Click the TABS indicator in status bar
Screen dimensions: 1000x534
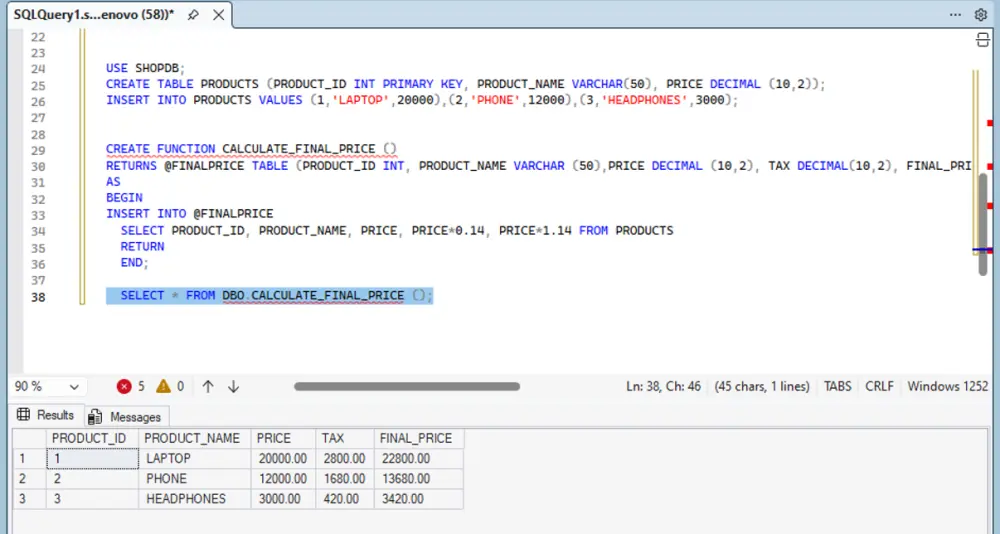pos(837,386)
